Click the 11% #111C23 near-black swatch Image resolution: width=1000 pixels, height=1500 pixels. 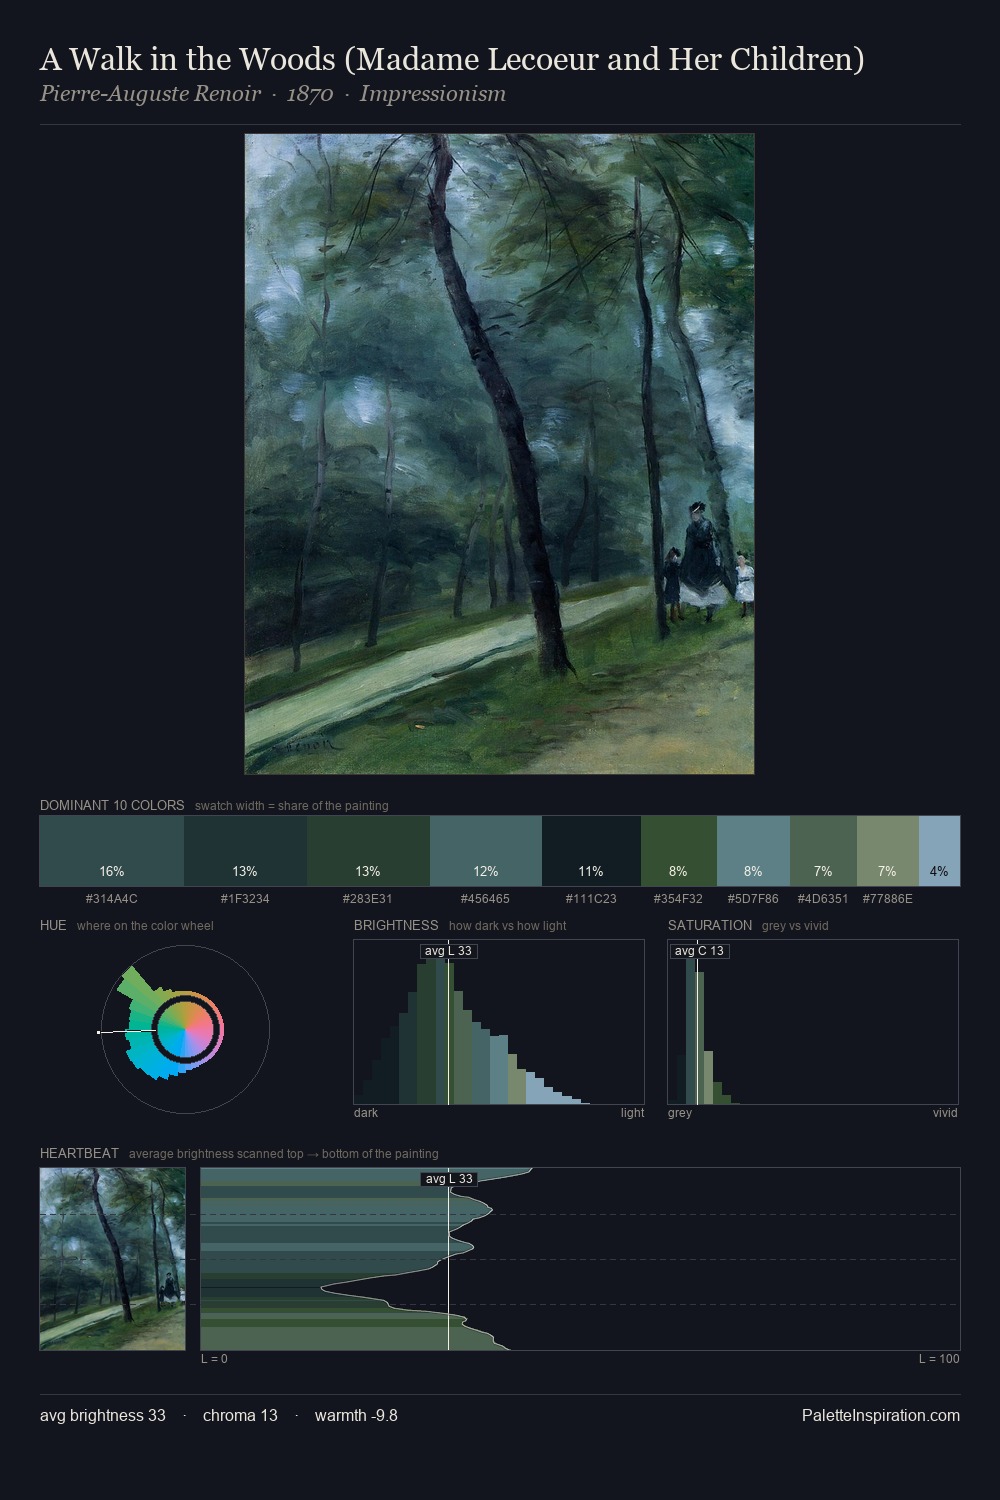click(x=591, y=851)
